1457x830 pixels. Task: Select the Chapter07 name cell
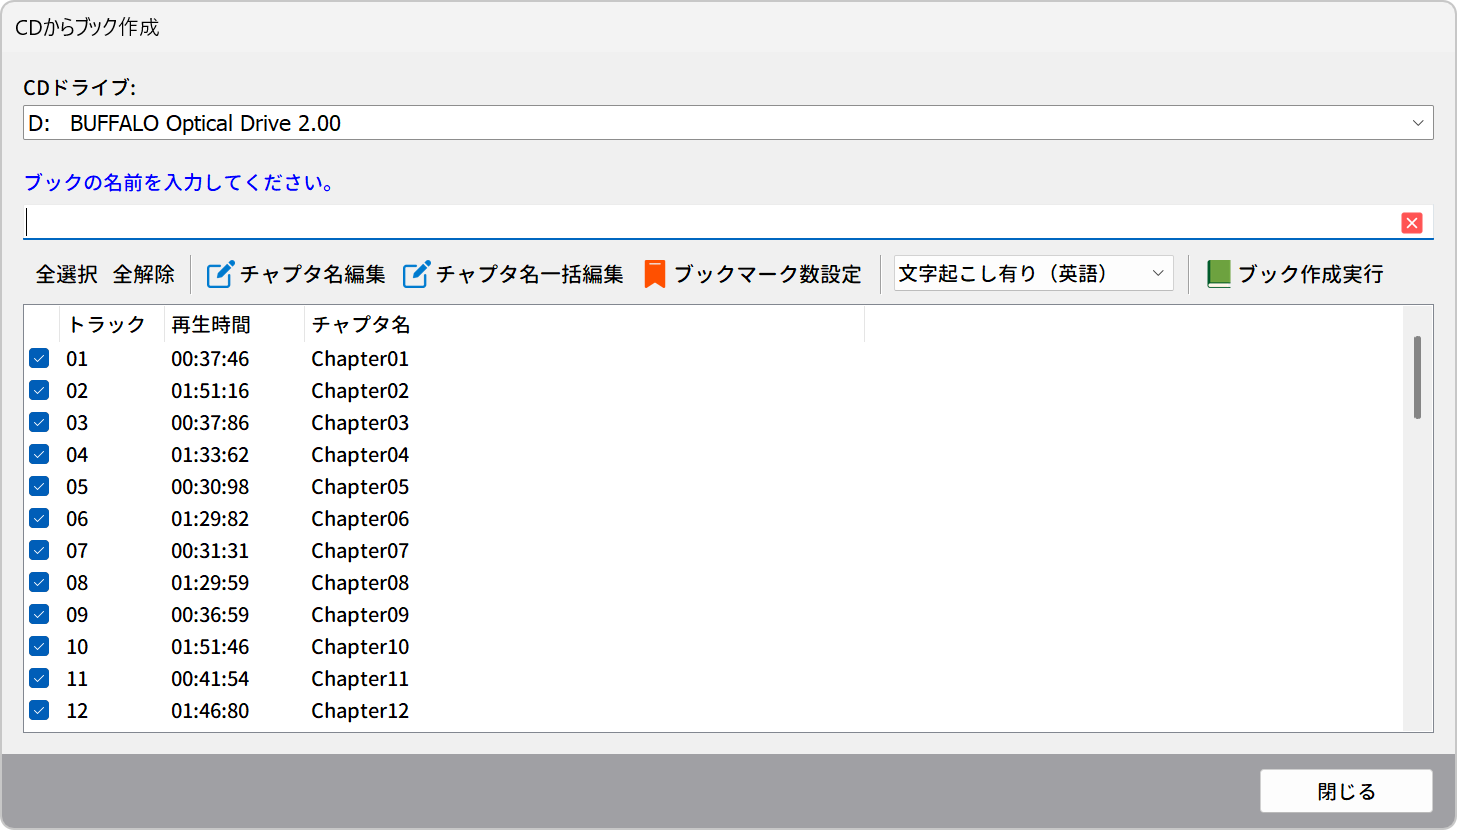[x=360, y=550]
